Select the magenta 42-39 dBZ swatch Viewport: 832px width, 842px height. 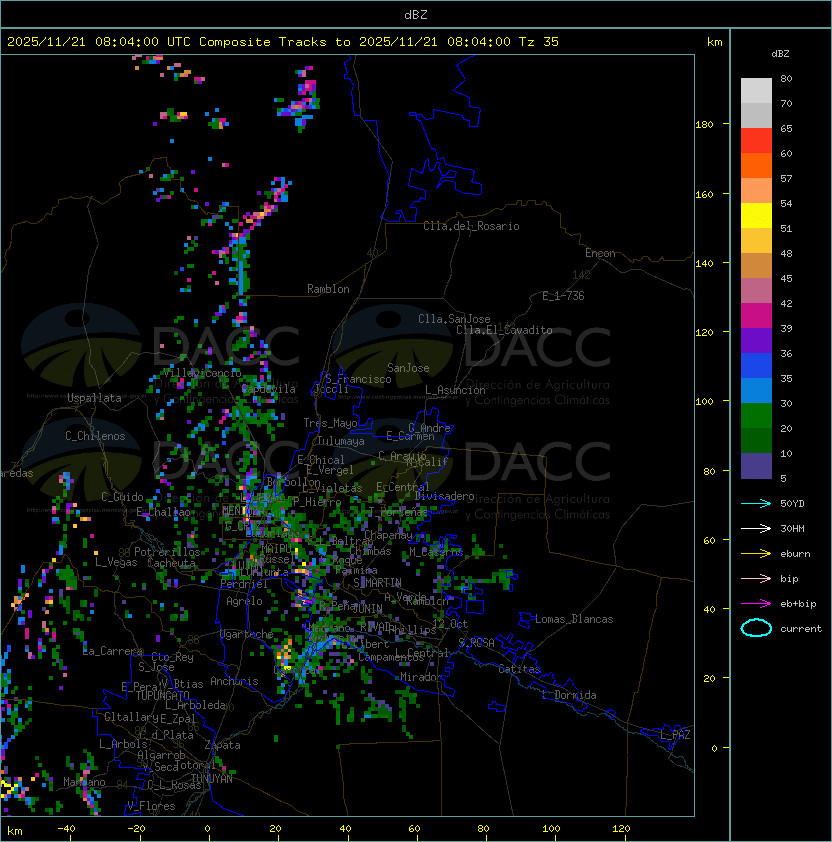(x=756, y=316)
